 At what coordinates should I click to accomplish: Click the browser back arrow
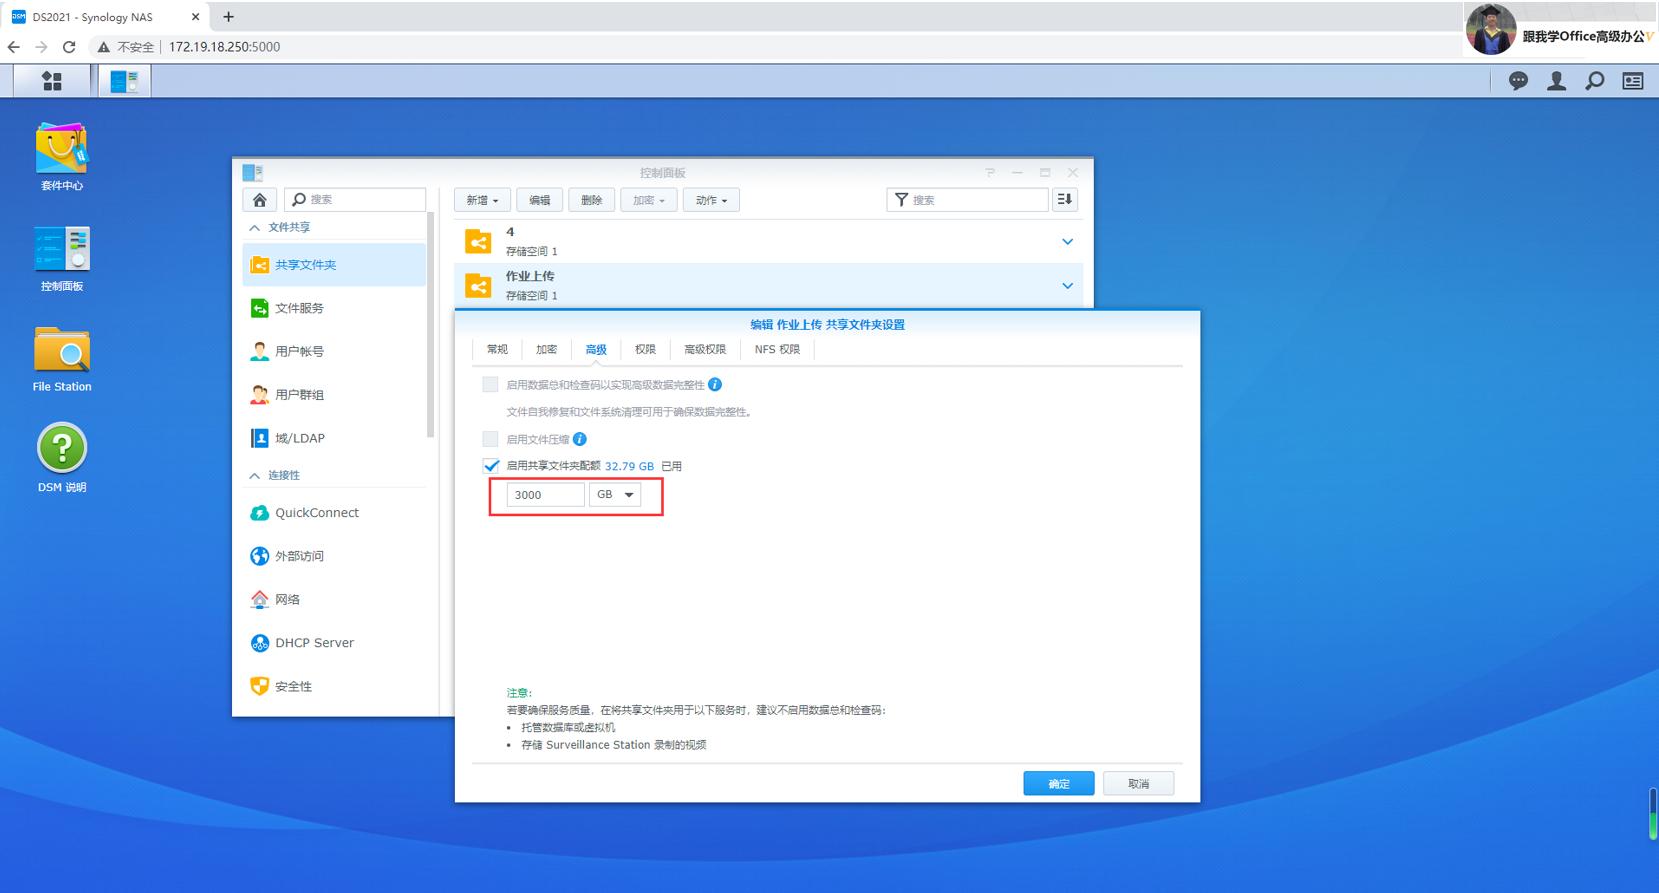click(14, 47)
